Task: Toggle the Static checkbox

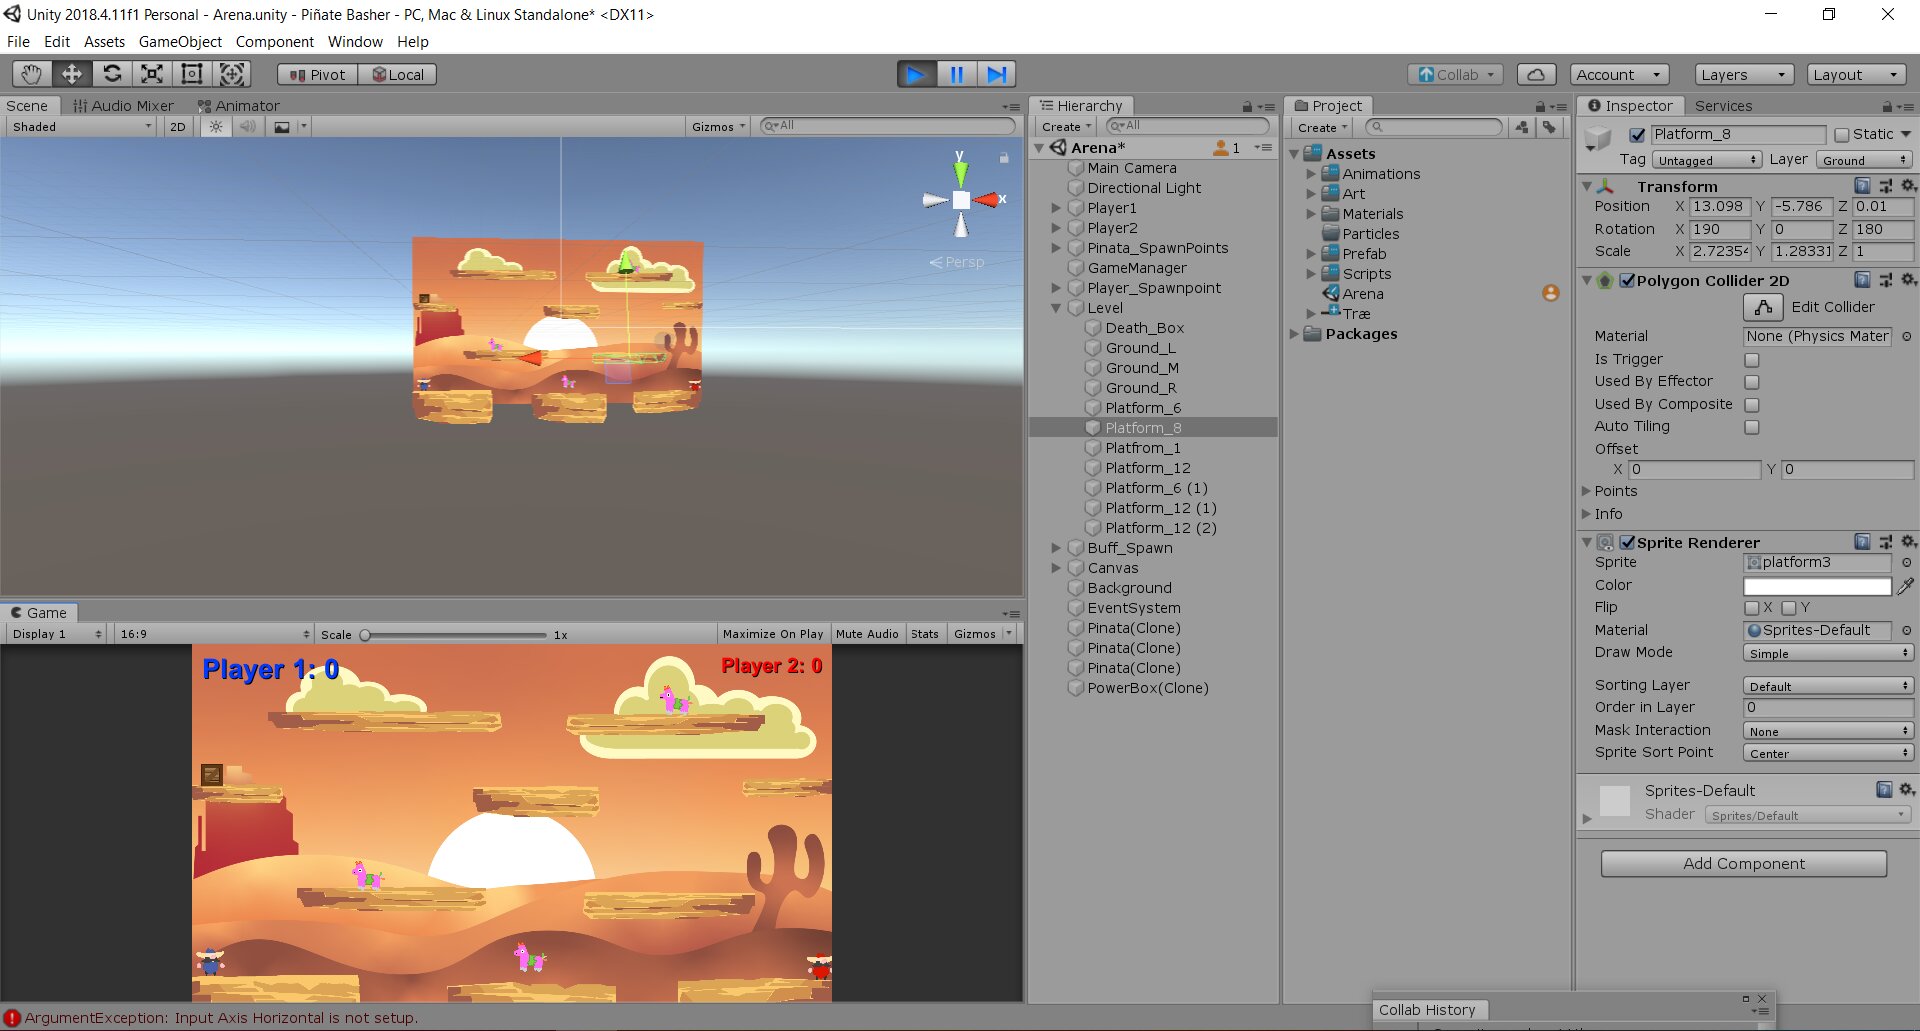Action: [1842, 135]
